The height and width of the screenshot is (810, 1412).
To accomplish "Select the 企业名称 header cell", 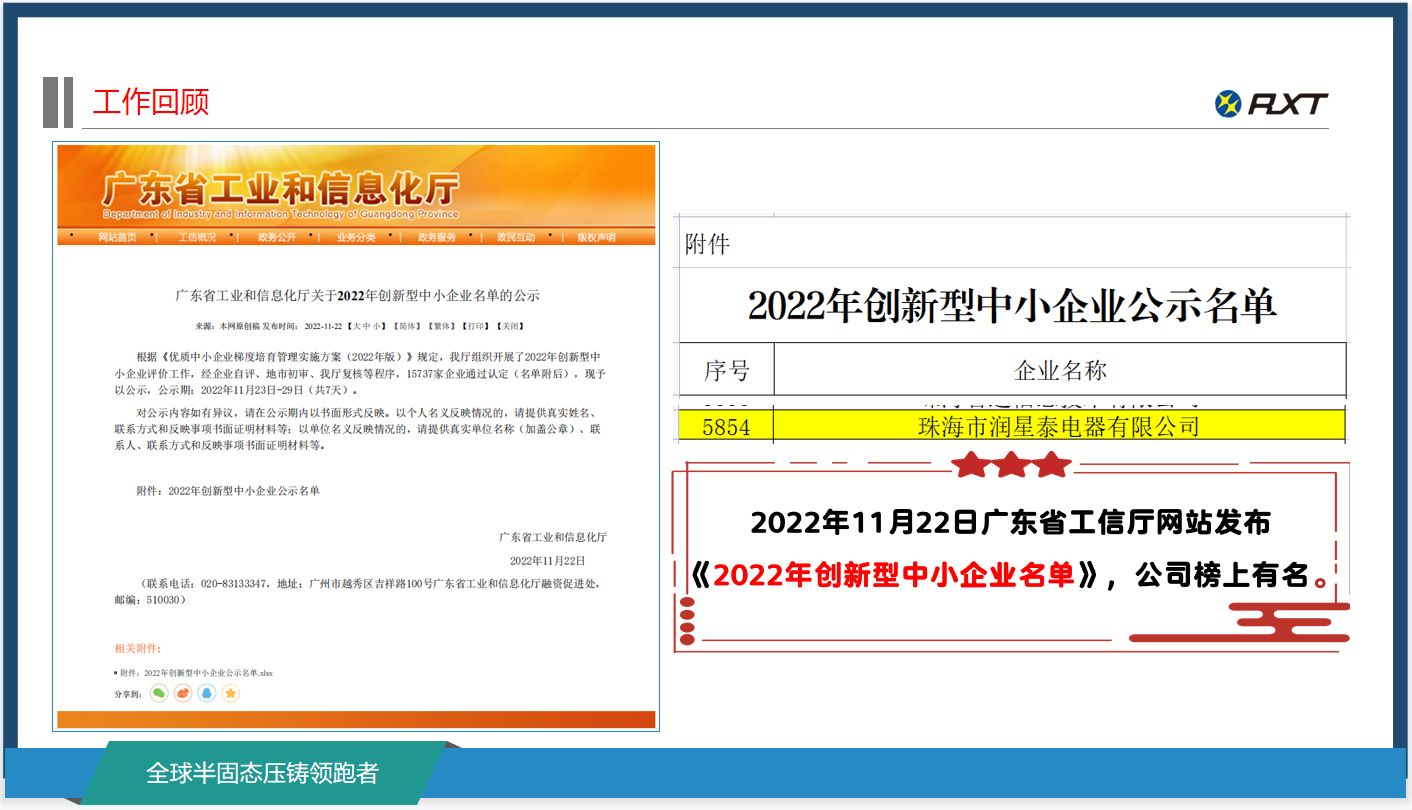I will [1060, 370].
